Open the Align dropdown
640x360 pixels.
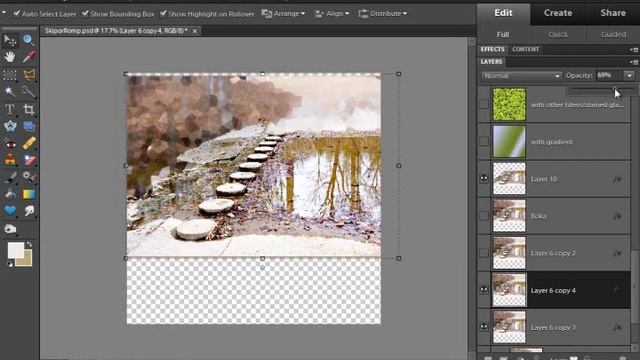pos(332,13)
